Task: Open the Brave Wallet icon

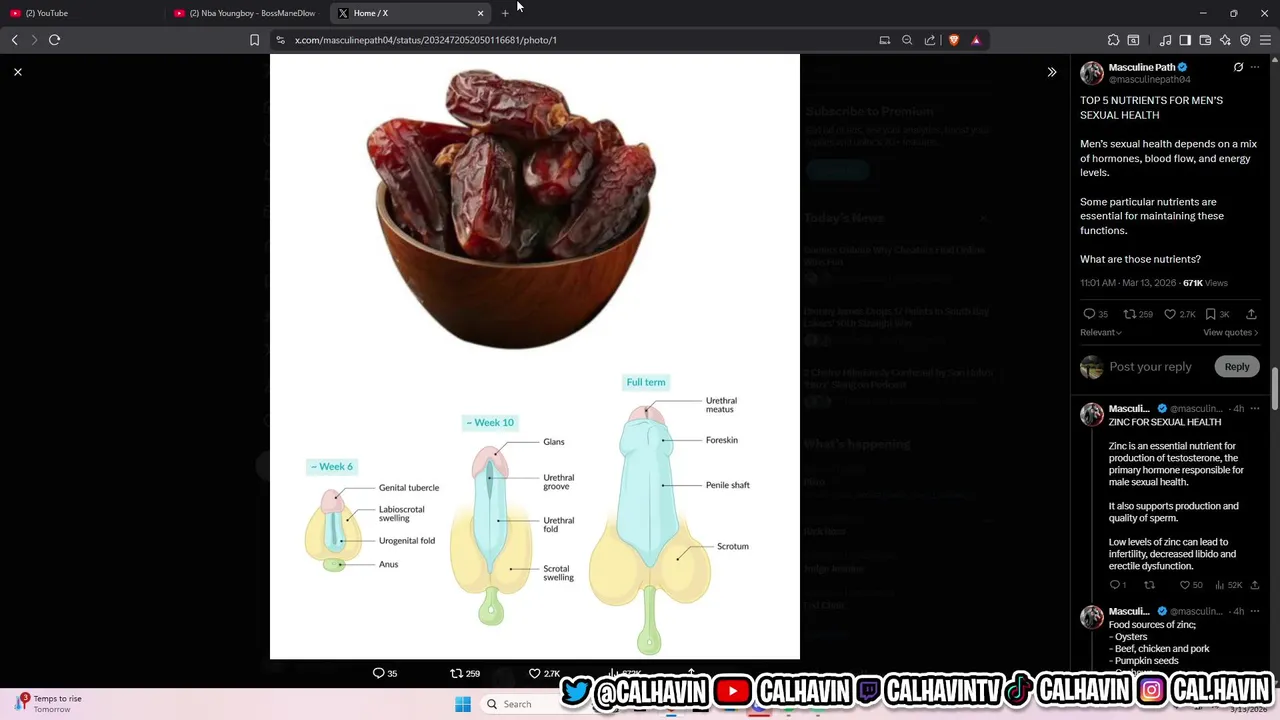Action: [1205, 40]
